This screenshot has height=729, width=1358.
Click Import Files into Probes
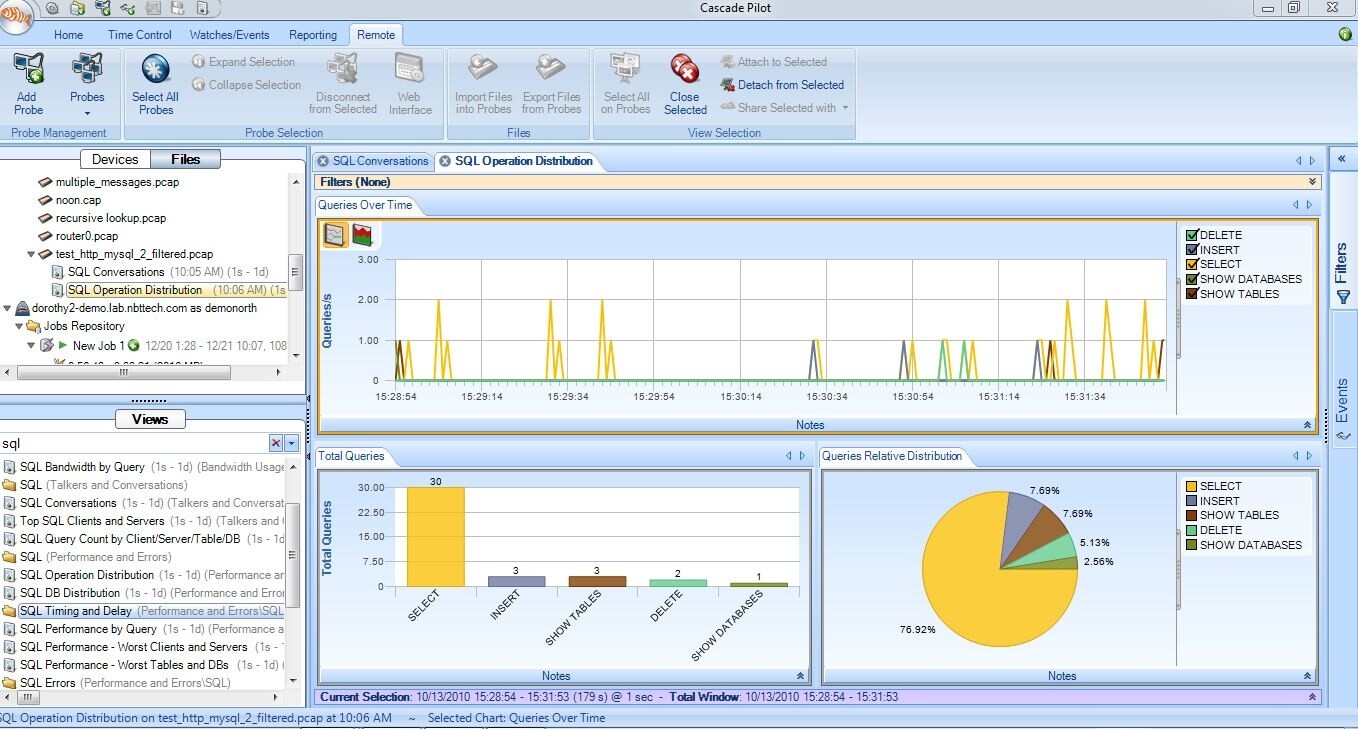point(483,84)
